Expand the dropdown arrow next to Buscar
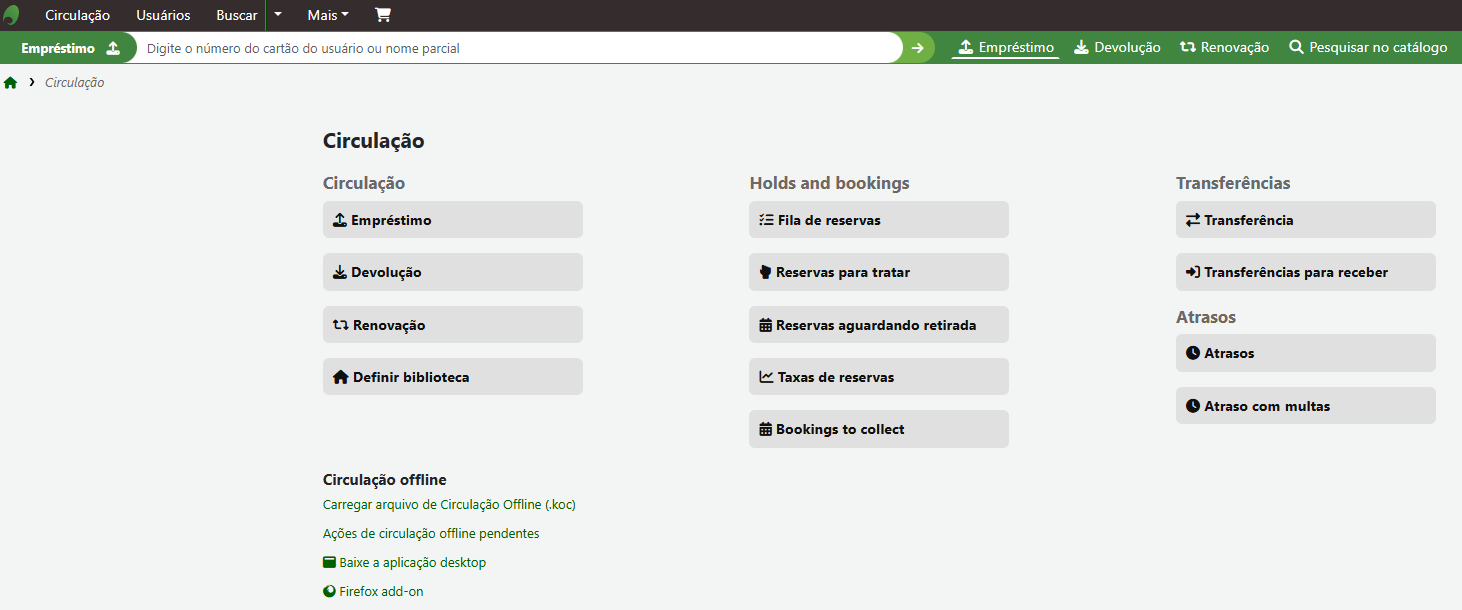1462x610 pixels. [278, 15]
